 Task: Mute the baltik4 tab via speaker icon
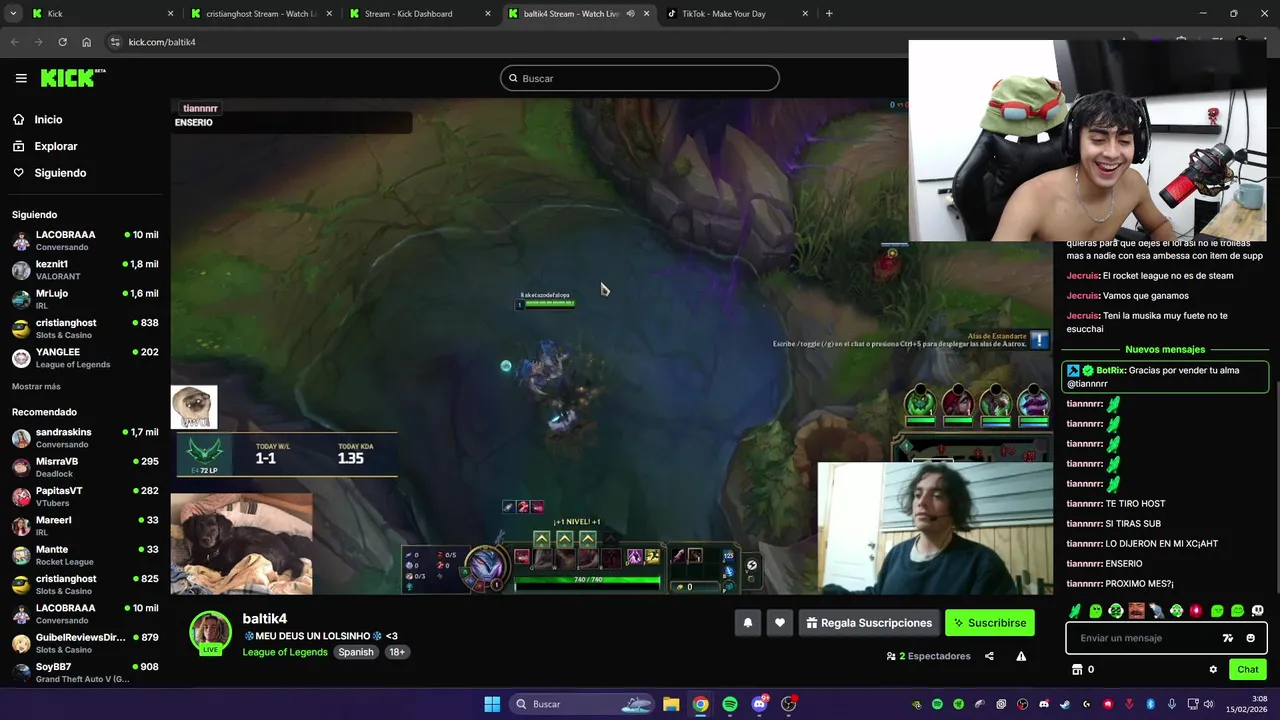coord(630,14)
